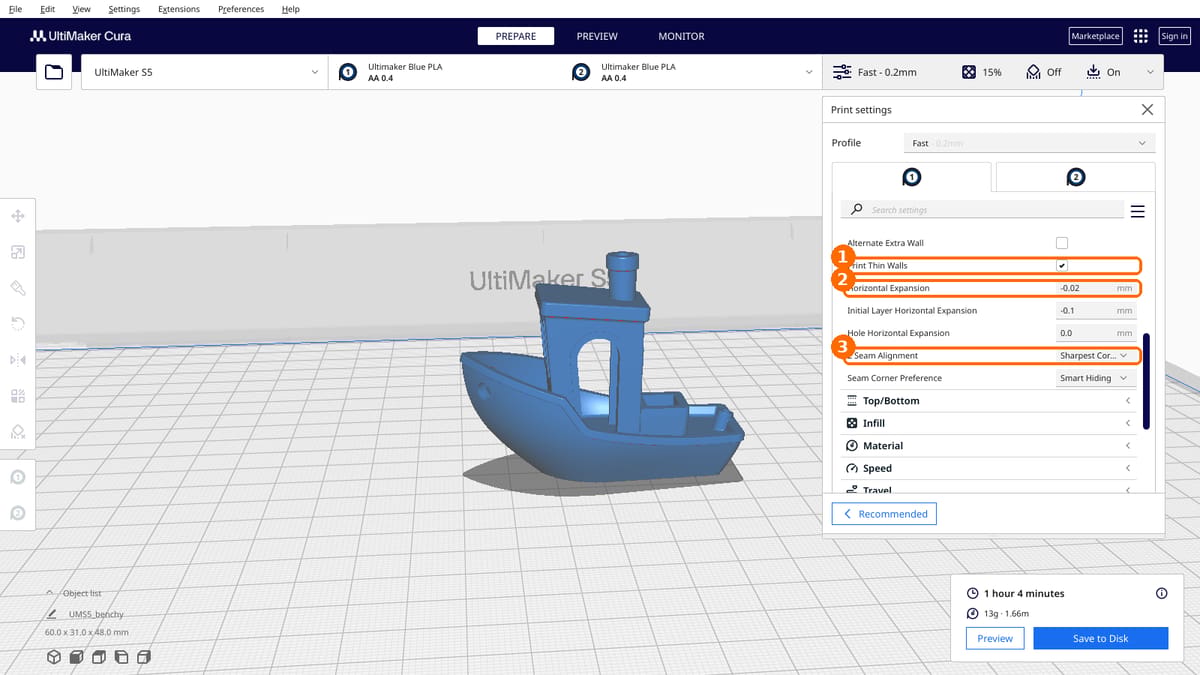Click the 3D perspective view cube icon
This screenshot has width=1200, height=675.
54,657
